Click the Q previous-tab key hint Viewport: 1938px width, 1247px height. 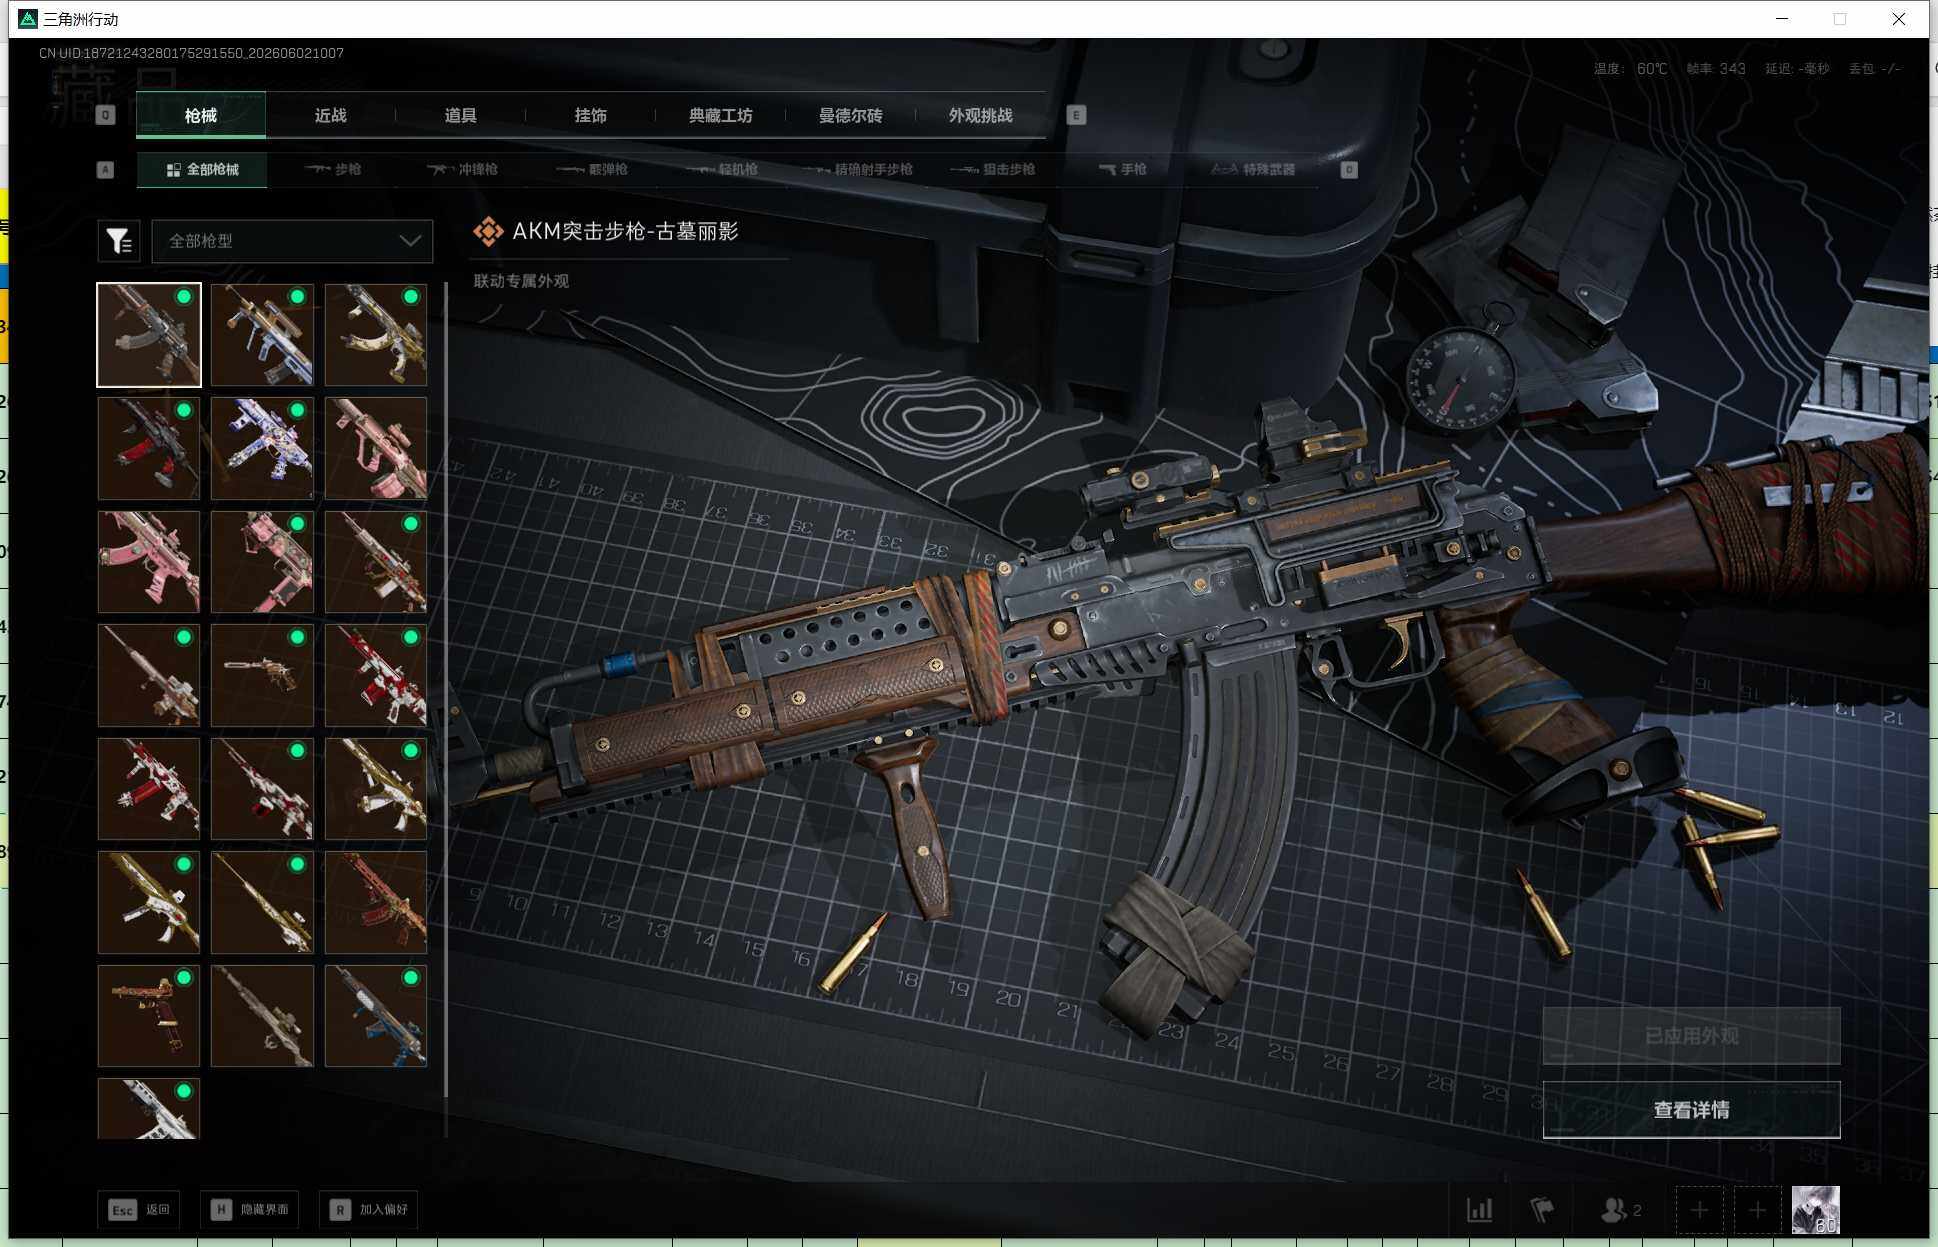[x=105, y=115]
